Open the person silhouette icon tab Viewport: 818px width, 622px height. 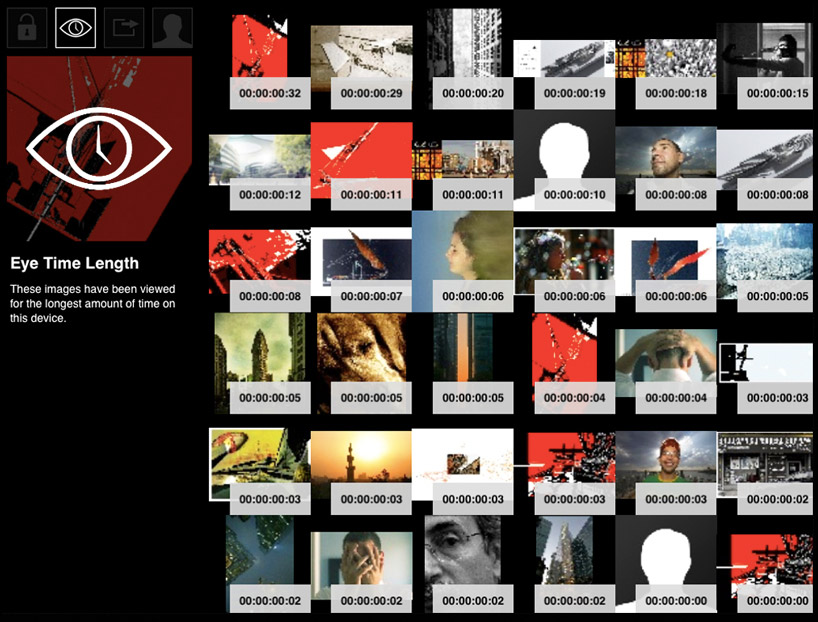point(172,28)
